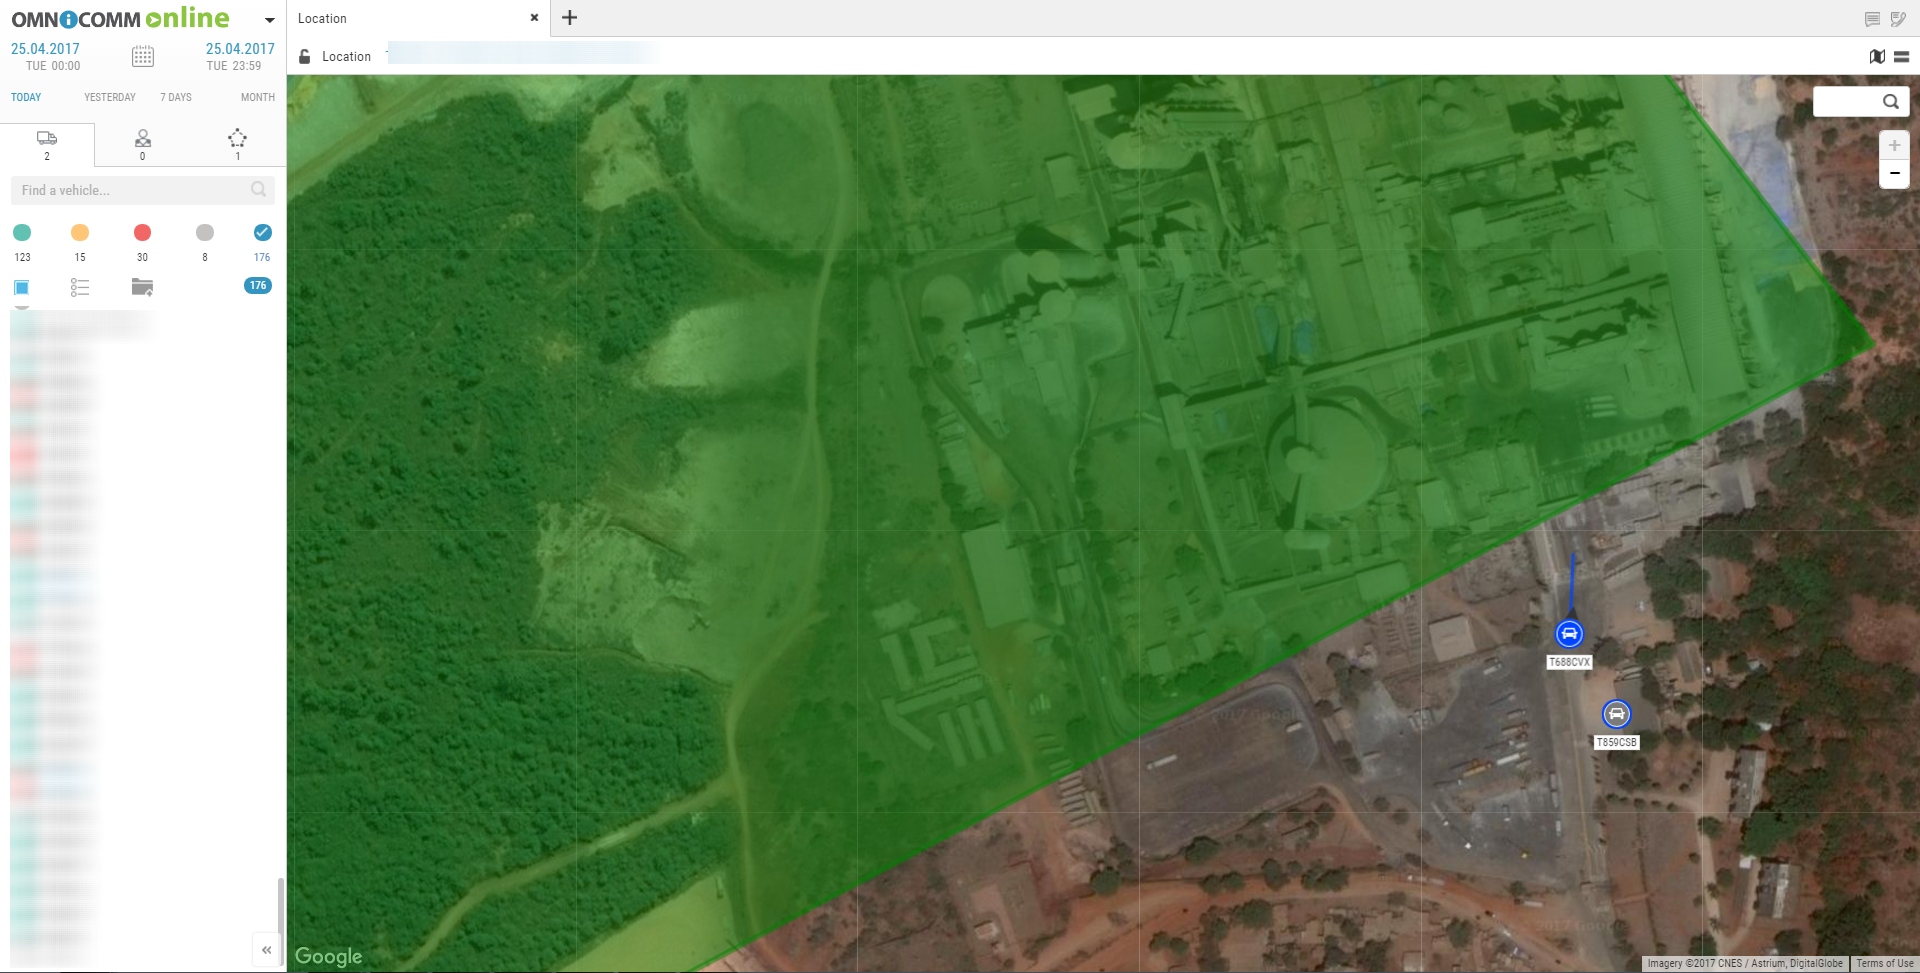Click the start date 25.04.2017 00:00
This screenshot has height=973, width=1920.
click(x=46, y=57)
